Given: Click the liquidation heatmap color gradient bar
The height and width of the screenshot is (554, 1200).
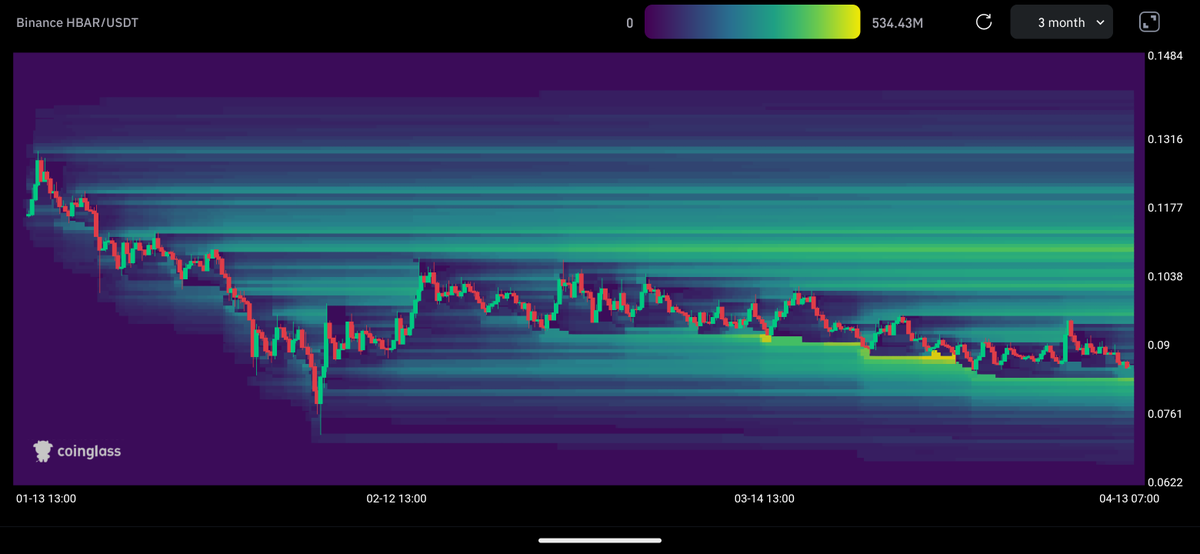Looking at the screenshot, I should (x=752, y=22).
